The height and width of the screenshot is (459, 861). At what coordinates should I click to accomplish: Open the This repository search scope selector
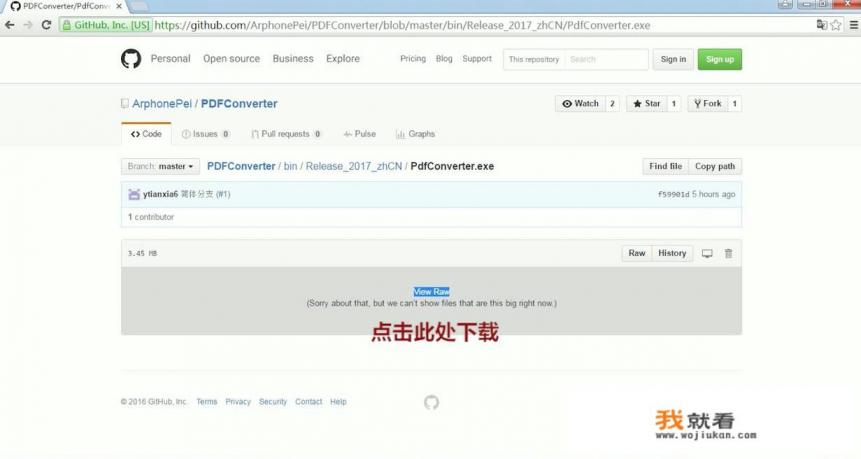coord(533,60)
